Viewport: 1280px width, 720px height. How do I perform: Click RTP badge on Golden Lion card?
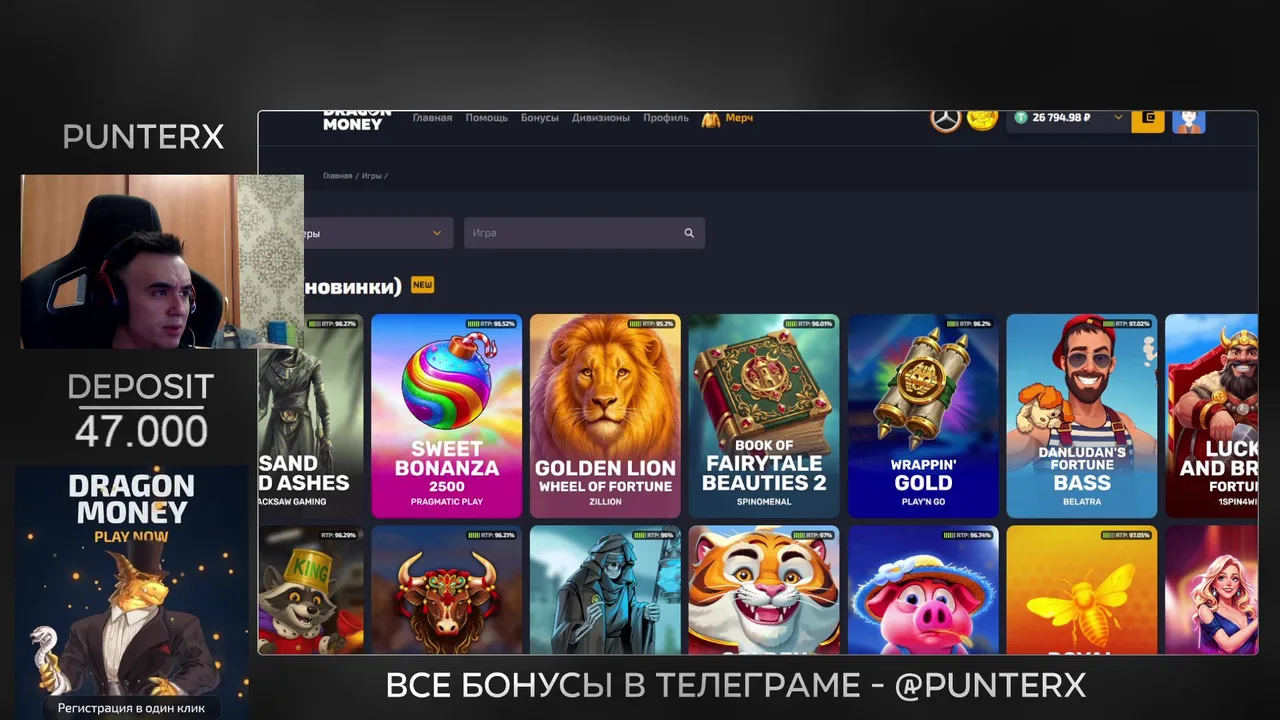pyautogui.click(x=652, y=324)
